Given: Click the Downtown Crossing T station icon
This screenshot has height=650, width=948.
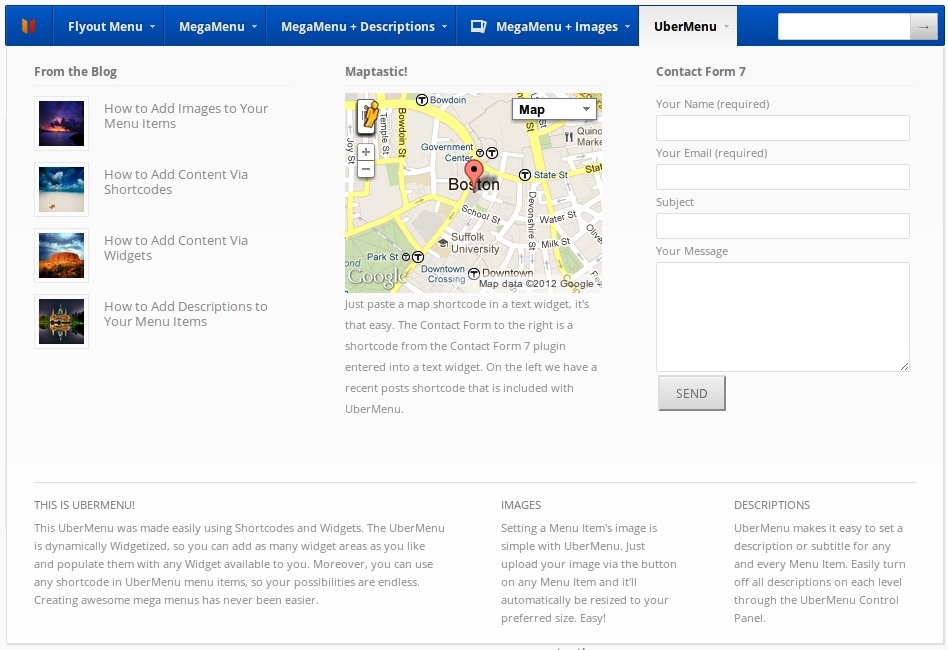Looking at the screenshot, I should point(474,273).
